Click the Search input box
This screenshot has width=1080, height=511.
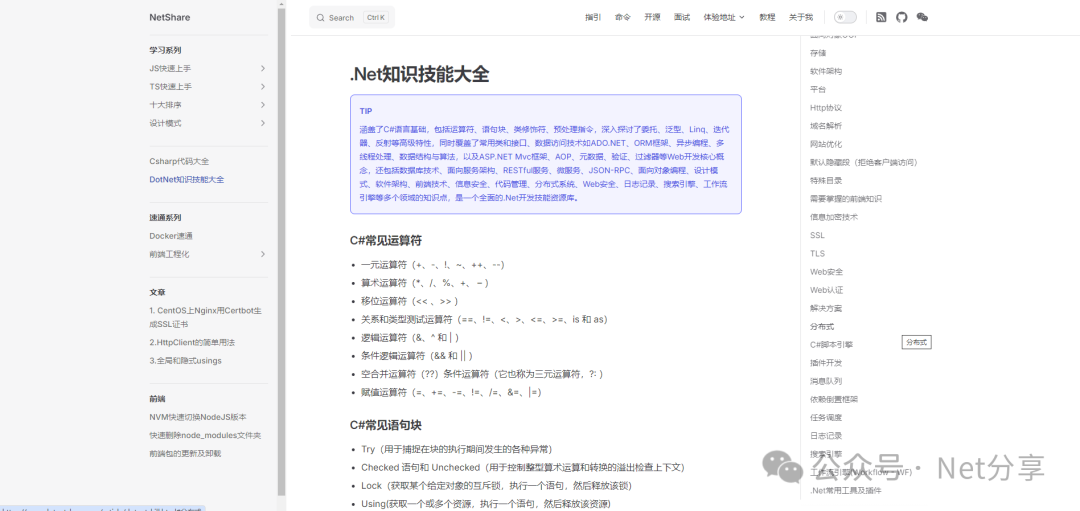pos(352,17)
